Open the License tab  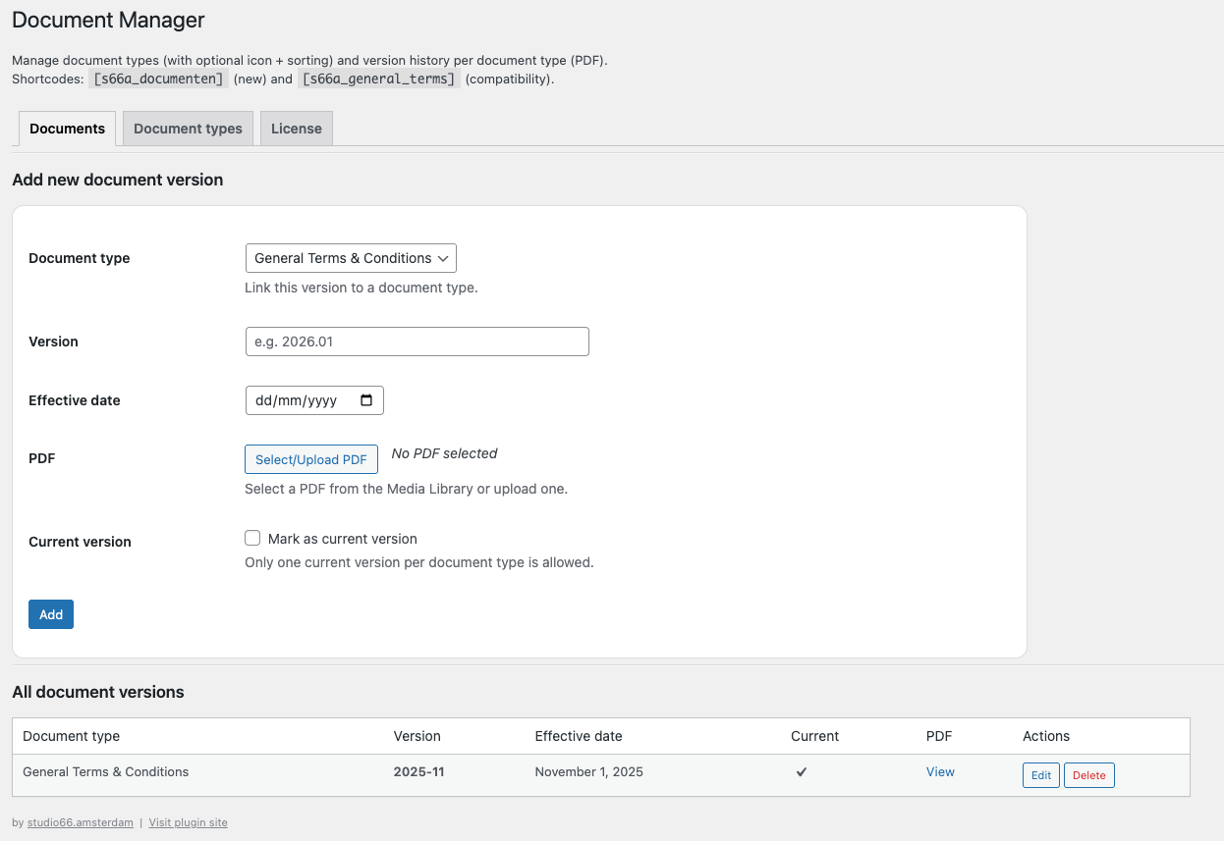coord(296,128)
